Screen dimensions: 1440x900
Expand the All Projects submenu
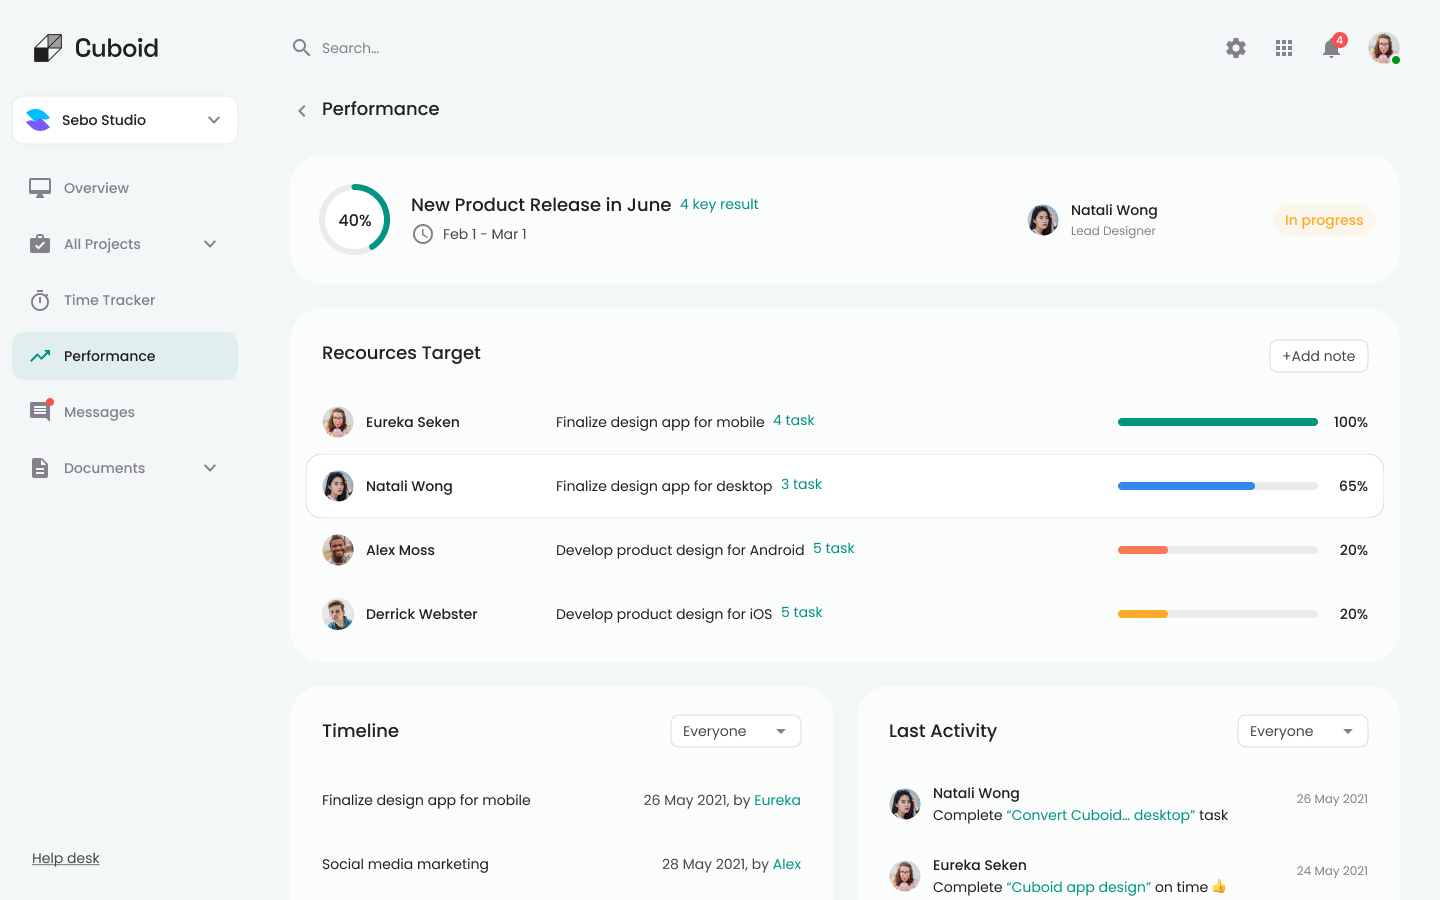[x=210, y=244]
